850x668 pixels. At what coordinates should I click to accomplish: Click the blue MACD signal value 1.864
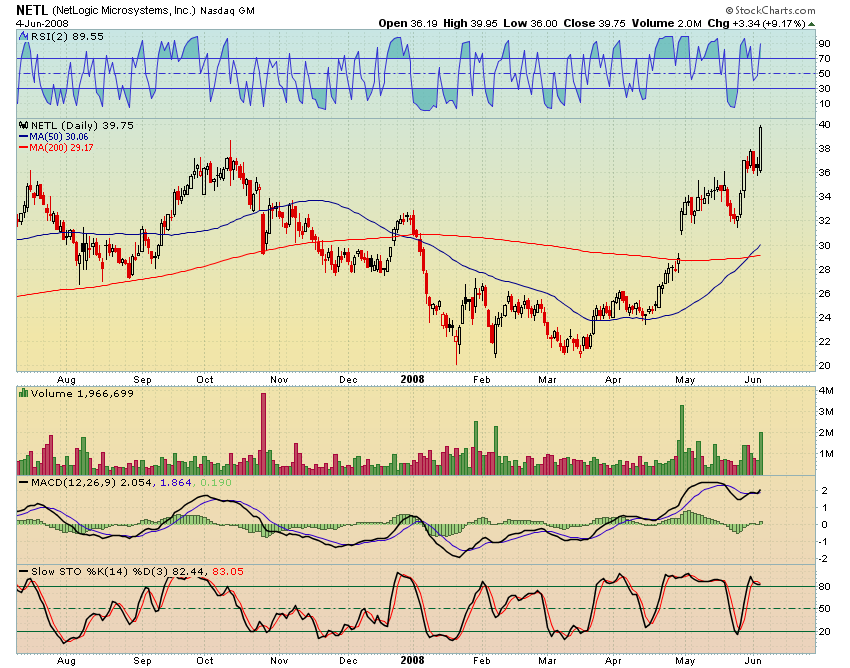click(x=176, y=482)
